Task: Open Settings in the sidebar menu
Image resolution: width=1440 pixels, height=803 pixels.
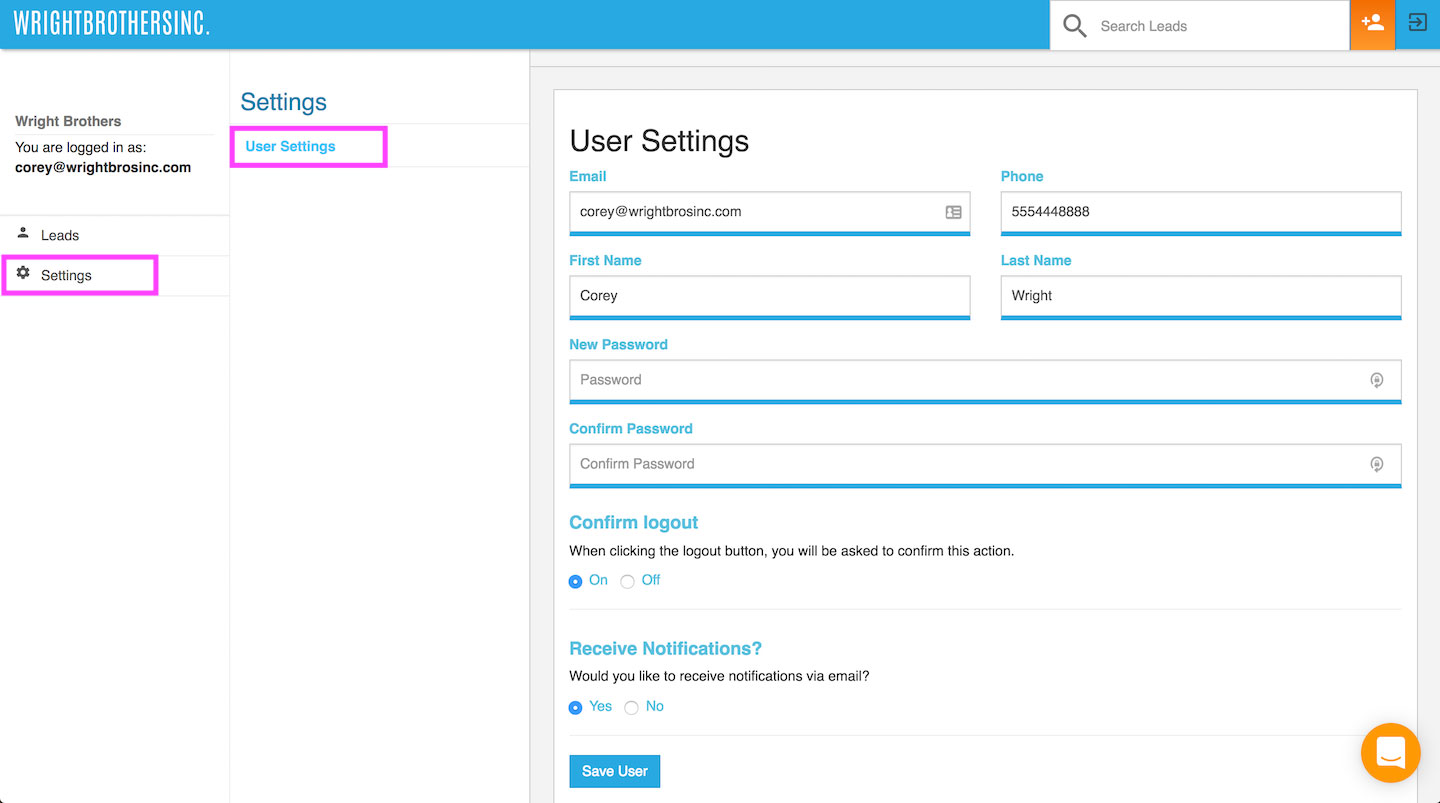Action: 115,275
